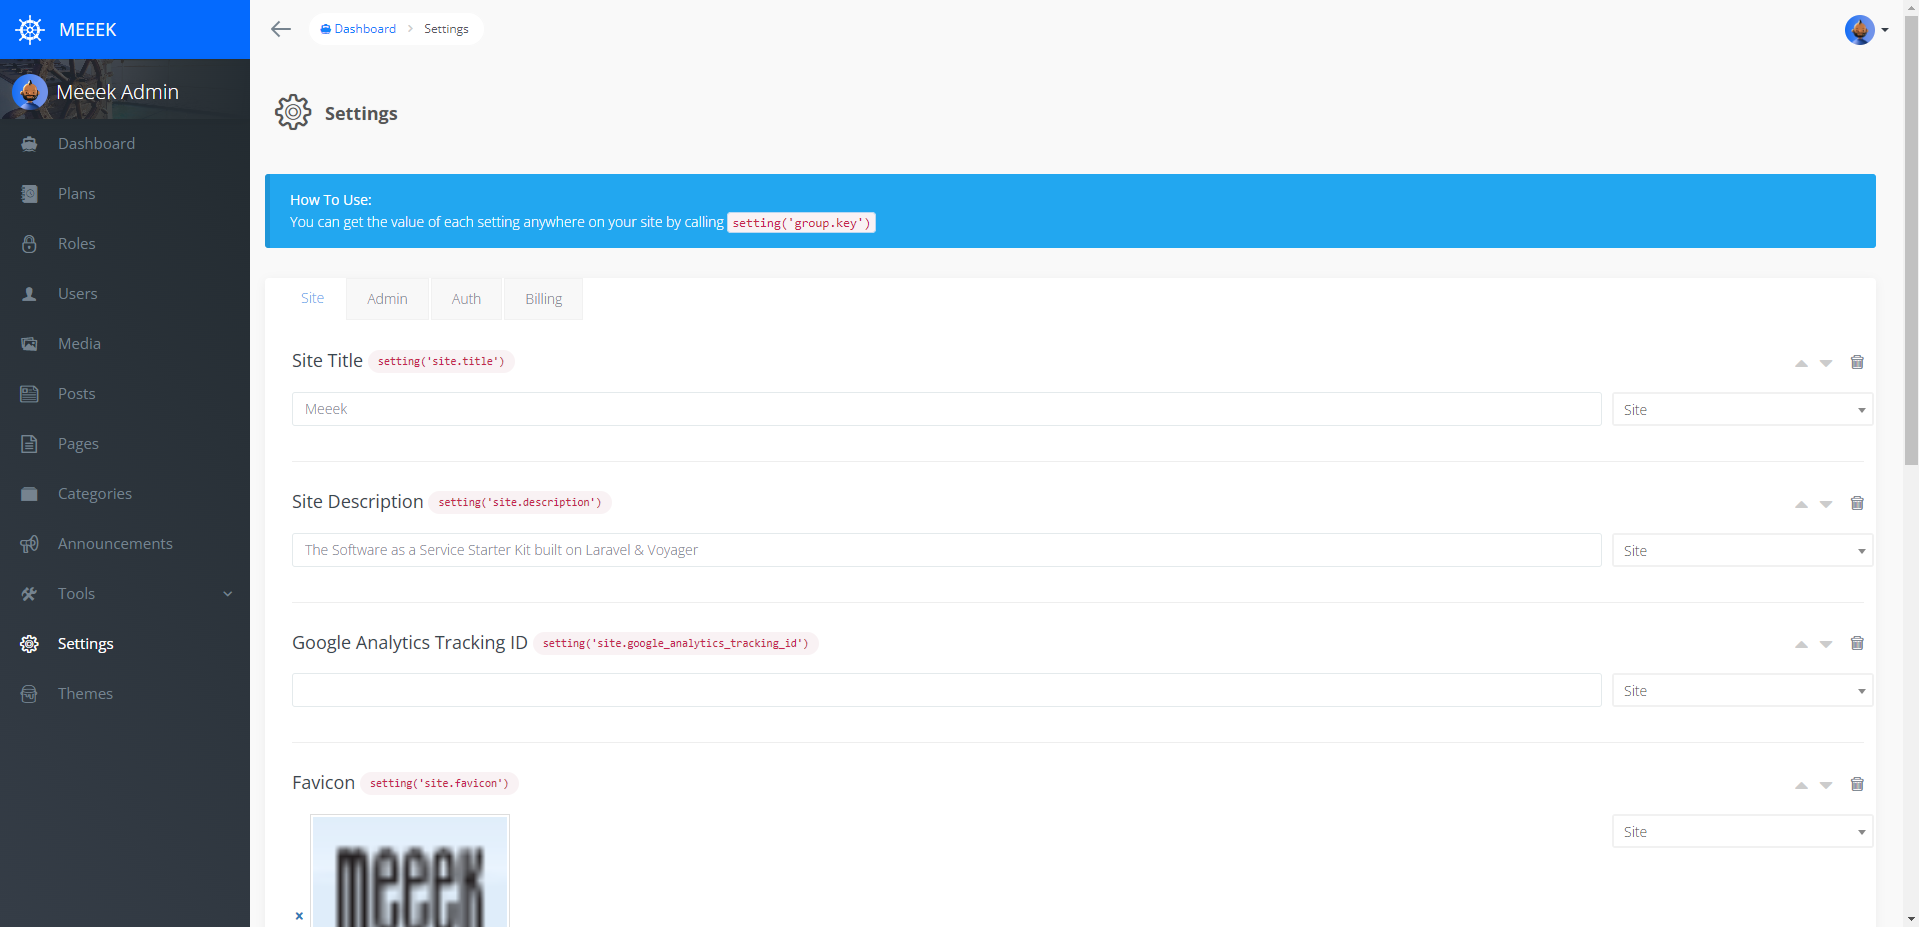Open the Themes section

(x=85, y=693)
